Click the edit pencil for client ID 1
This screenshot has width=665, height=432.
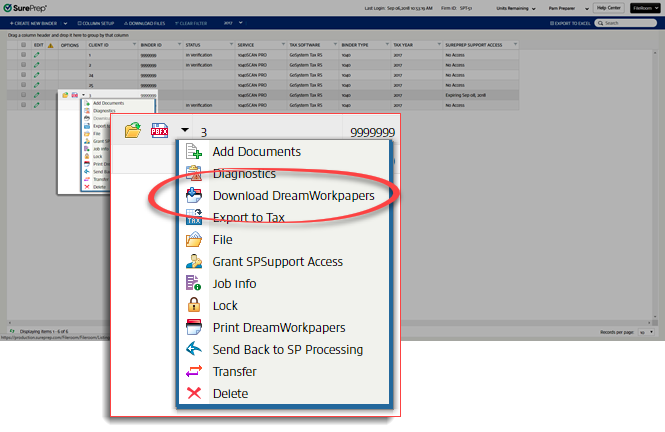coord(36,55)
